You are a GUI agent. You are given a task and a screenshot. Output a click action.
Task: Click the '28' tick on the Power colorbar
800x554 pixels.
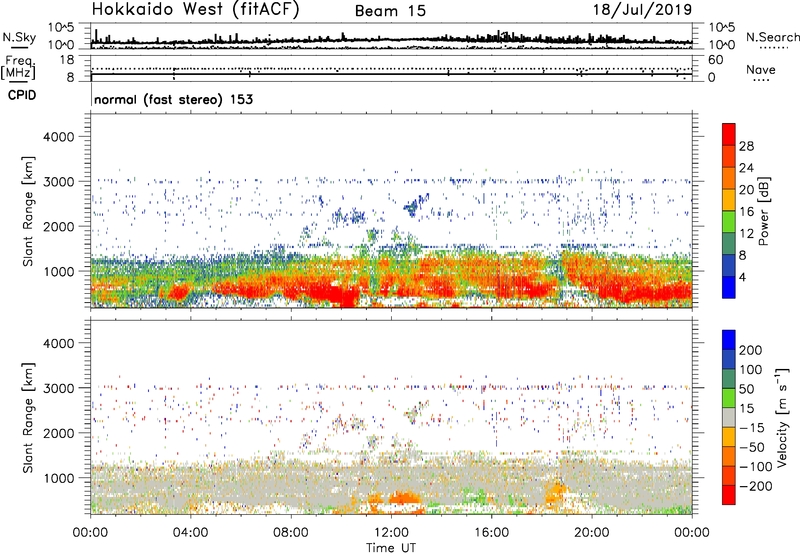pyautogui.click(x=746, y=146)
